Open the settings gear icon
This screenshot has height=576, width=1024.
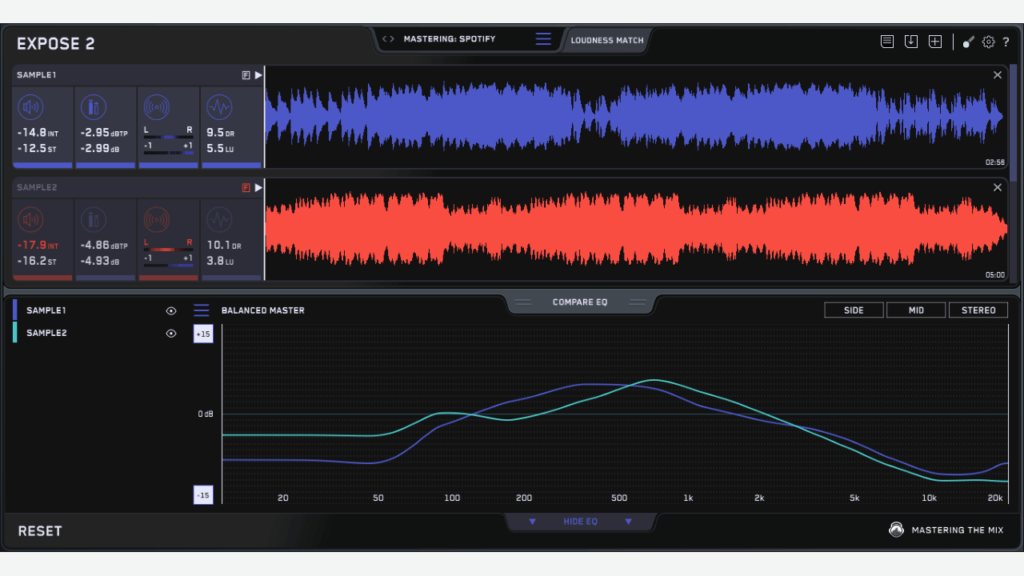pyautogui.click(x=988, y=42)
